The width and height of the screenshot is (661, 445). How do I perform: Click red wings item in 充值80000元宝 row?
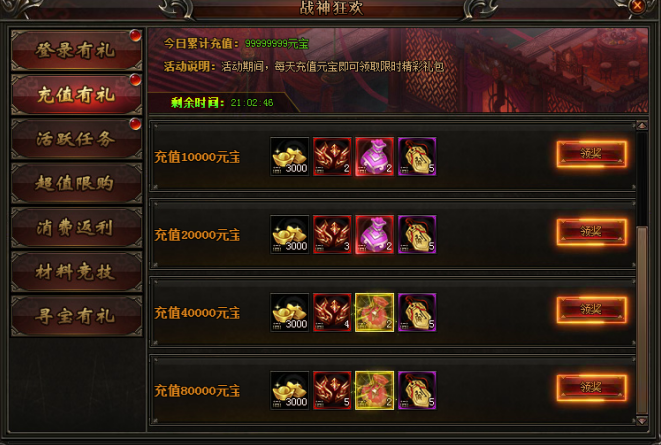pyautogui.click(x=332, y=390)
